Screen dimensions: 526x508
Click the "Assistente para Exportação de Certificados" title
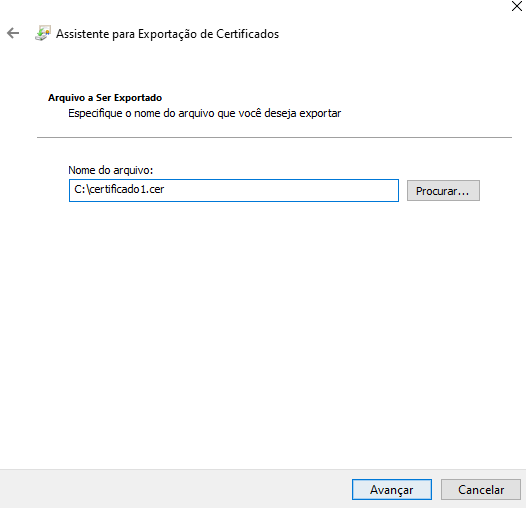click(167, 34)
